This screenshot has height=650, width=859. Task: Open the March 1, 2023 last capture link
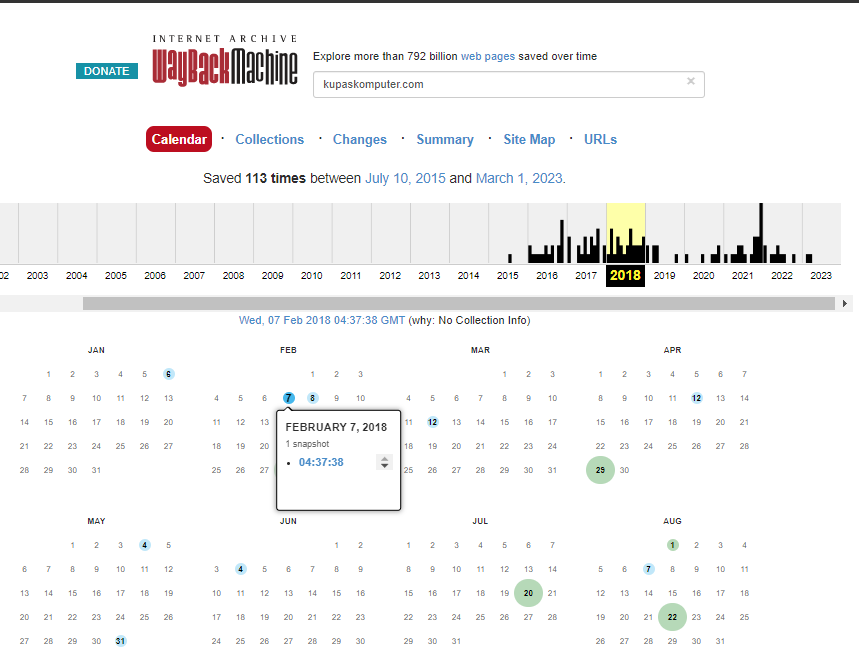pyautogui.click(x=519, y=179)
